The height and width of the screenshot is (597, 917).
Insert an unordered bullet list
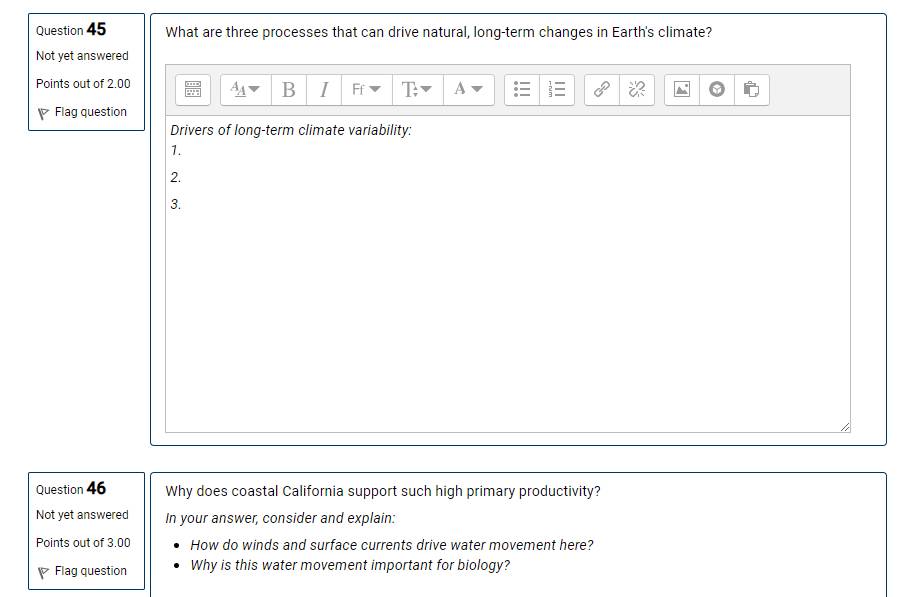coord(522,89)
